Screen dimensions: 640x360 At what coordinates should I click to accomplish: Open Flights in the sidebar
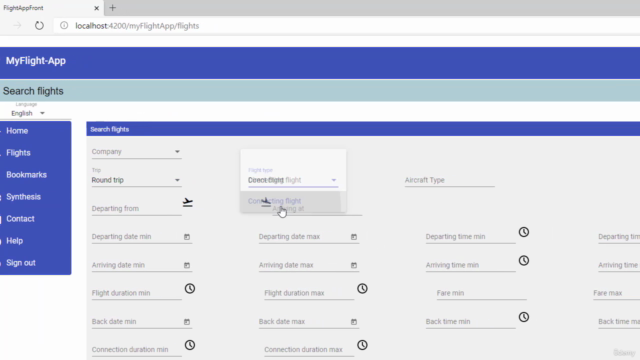click(18, 153)
